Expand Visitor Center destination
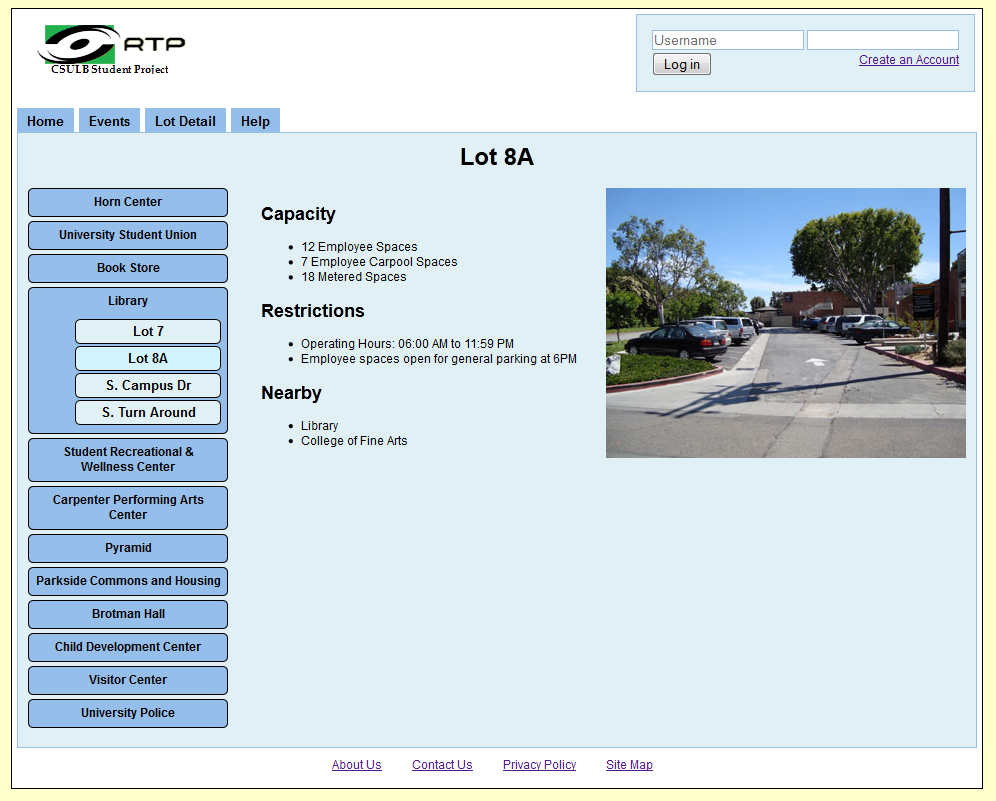Image resolution: width=996 pixels, height=801 pixels. click(128, 680)
